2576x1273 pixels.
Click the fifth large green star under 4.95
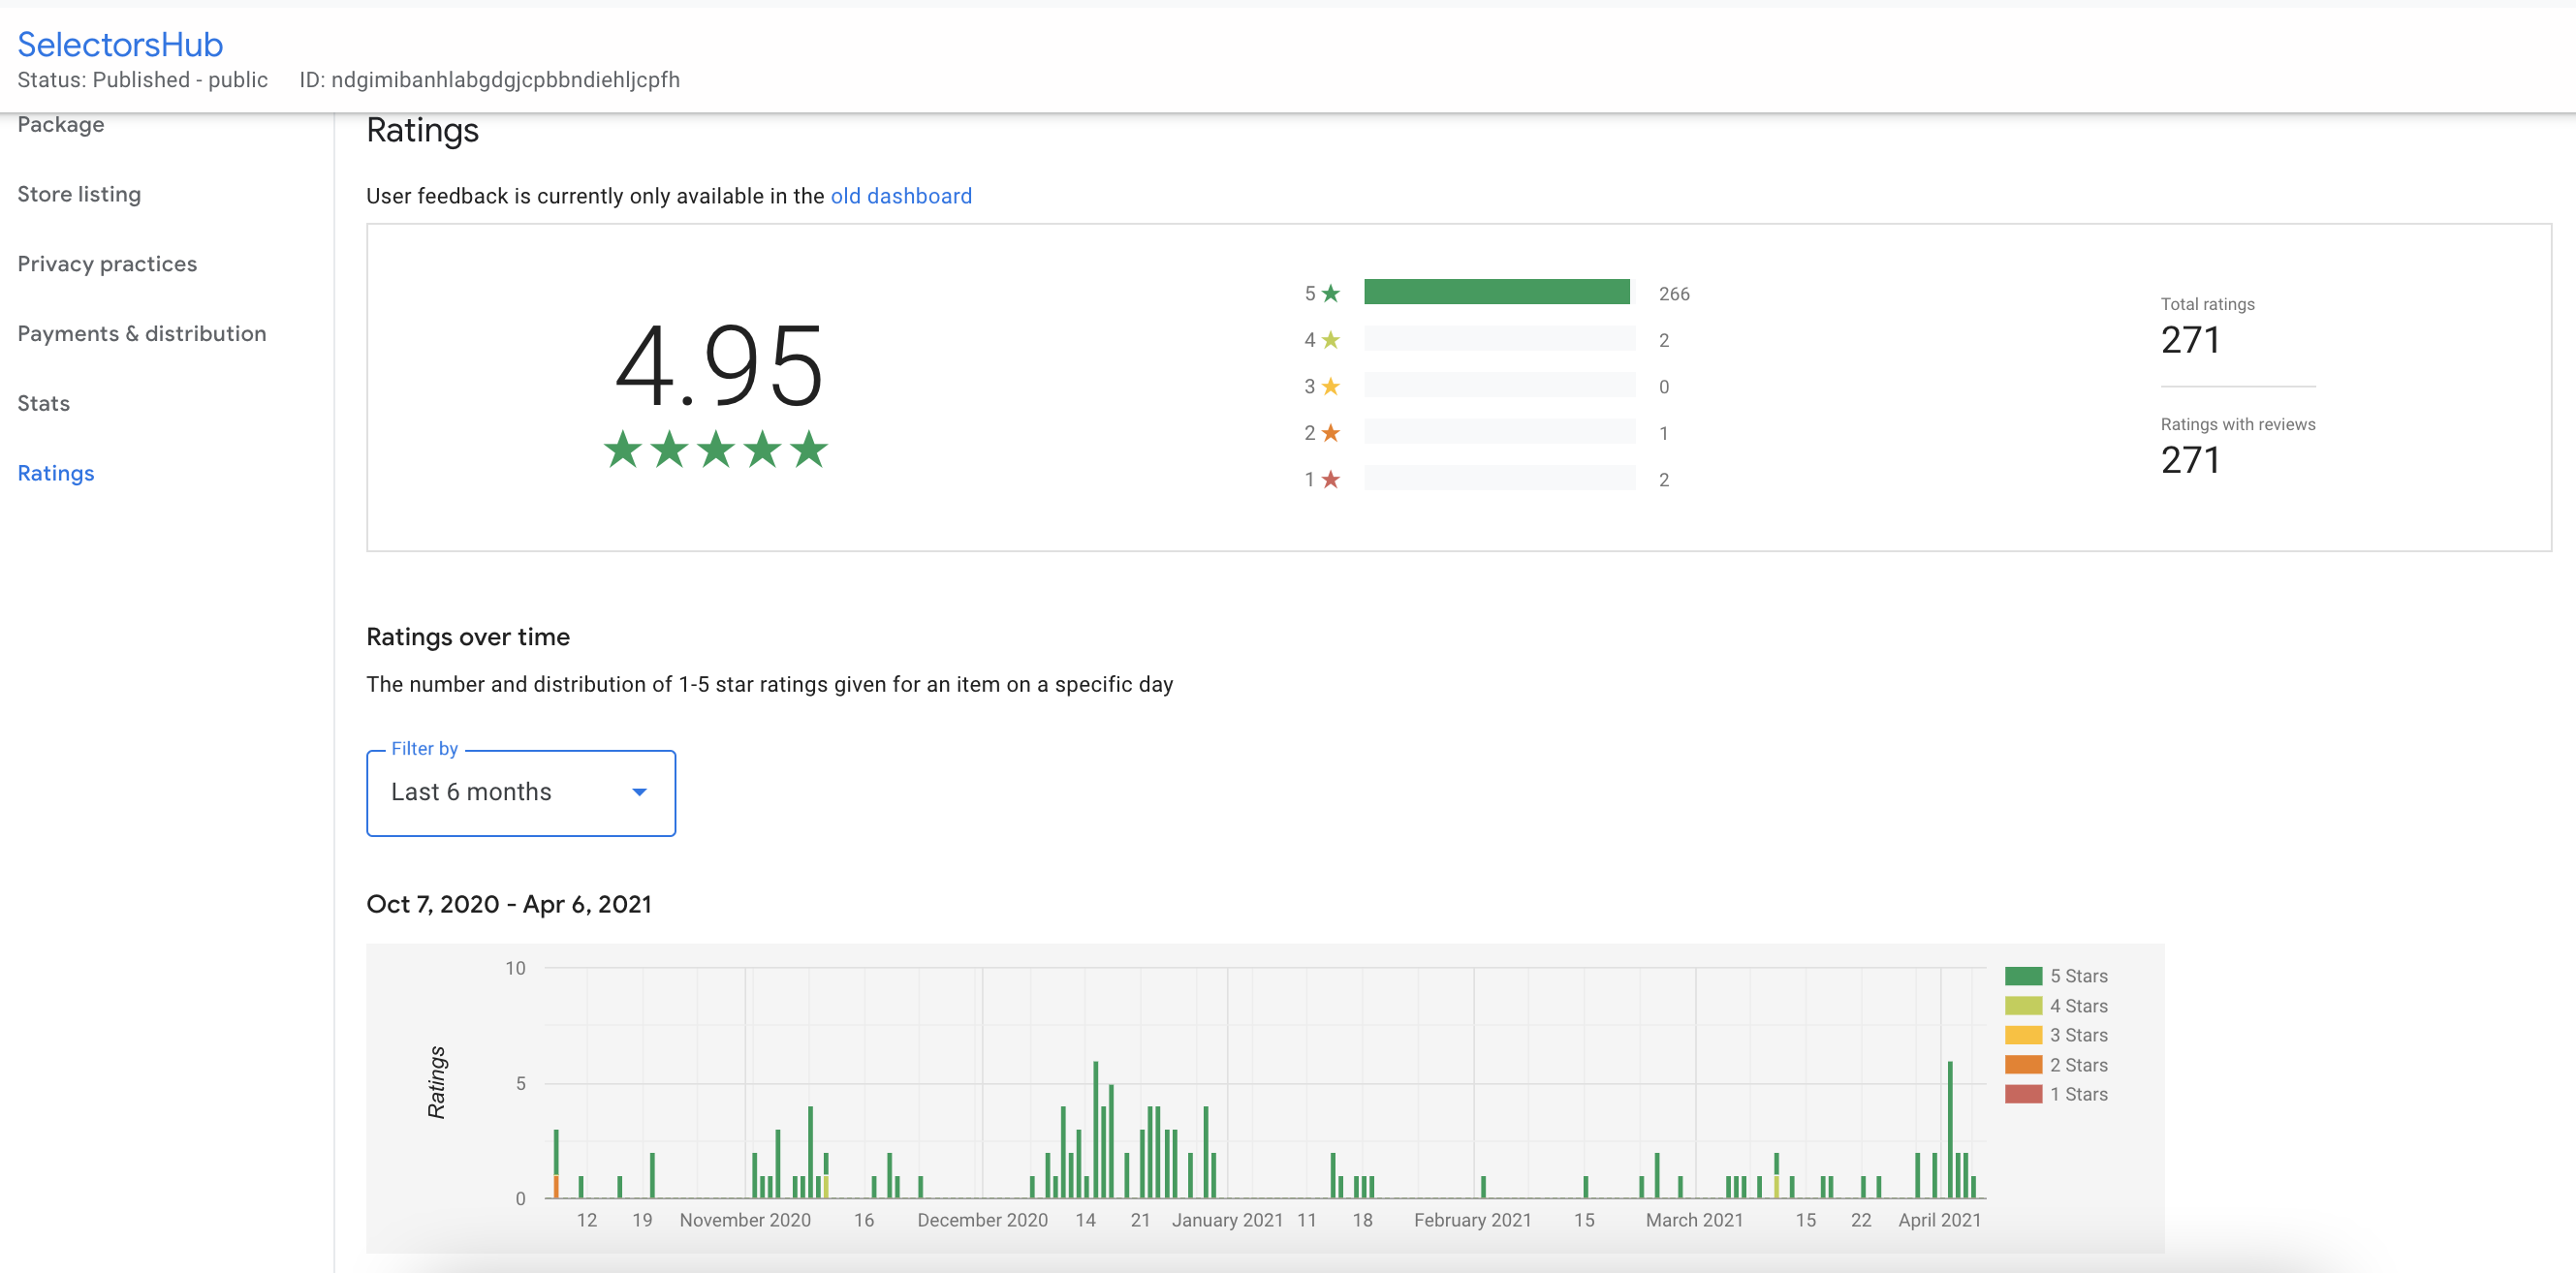[x=809, y=449]
